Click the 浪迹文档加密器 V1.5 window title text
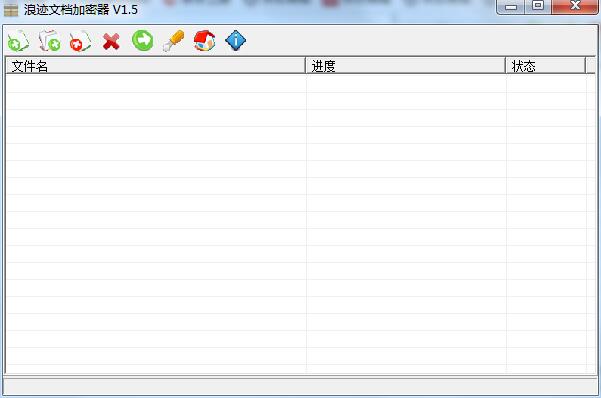This screenshot has height=398, width=601. pos(81,10)
